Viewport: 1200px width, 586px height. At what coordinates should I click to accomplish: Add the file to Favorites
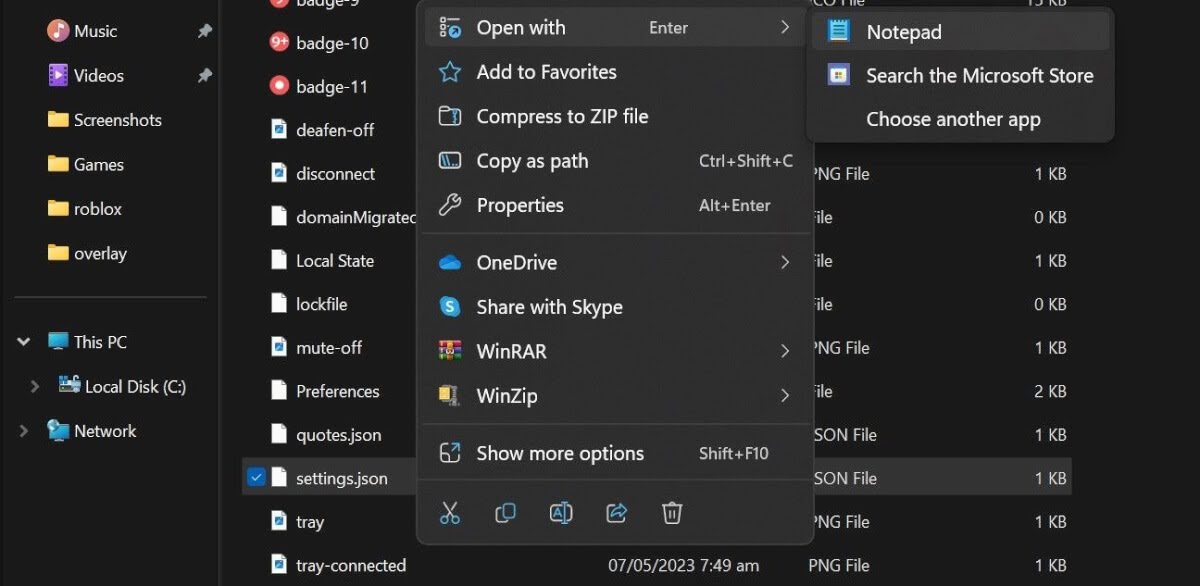(x=615, y=72)
